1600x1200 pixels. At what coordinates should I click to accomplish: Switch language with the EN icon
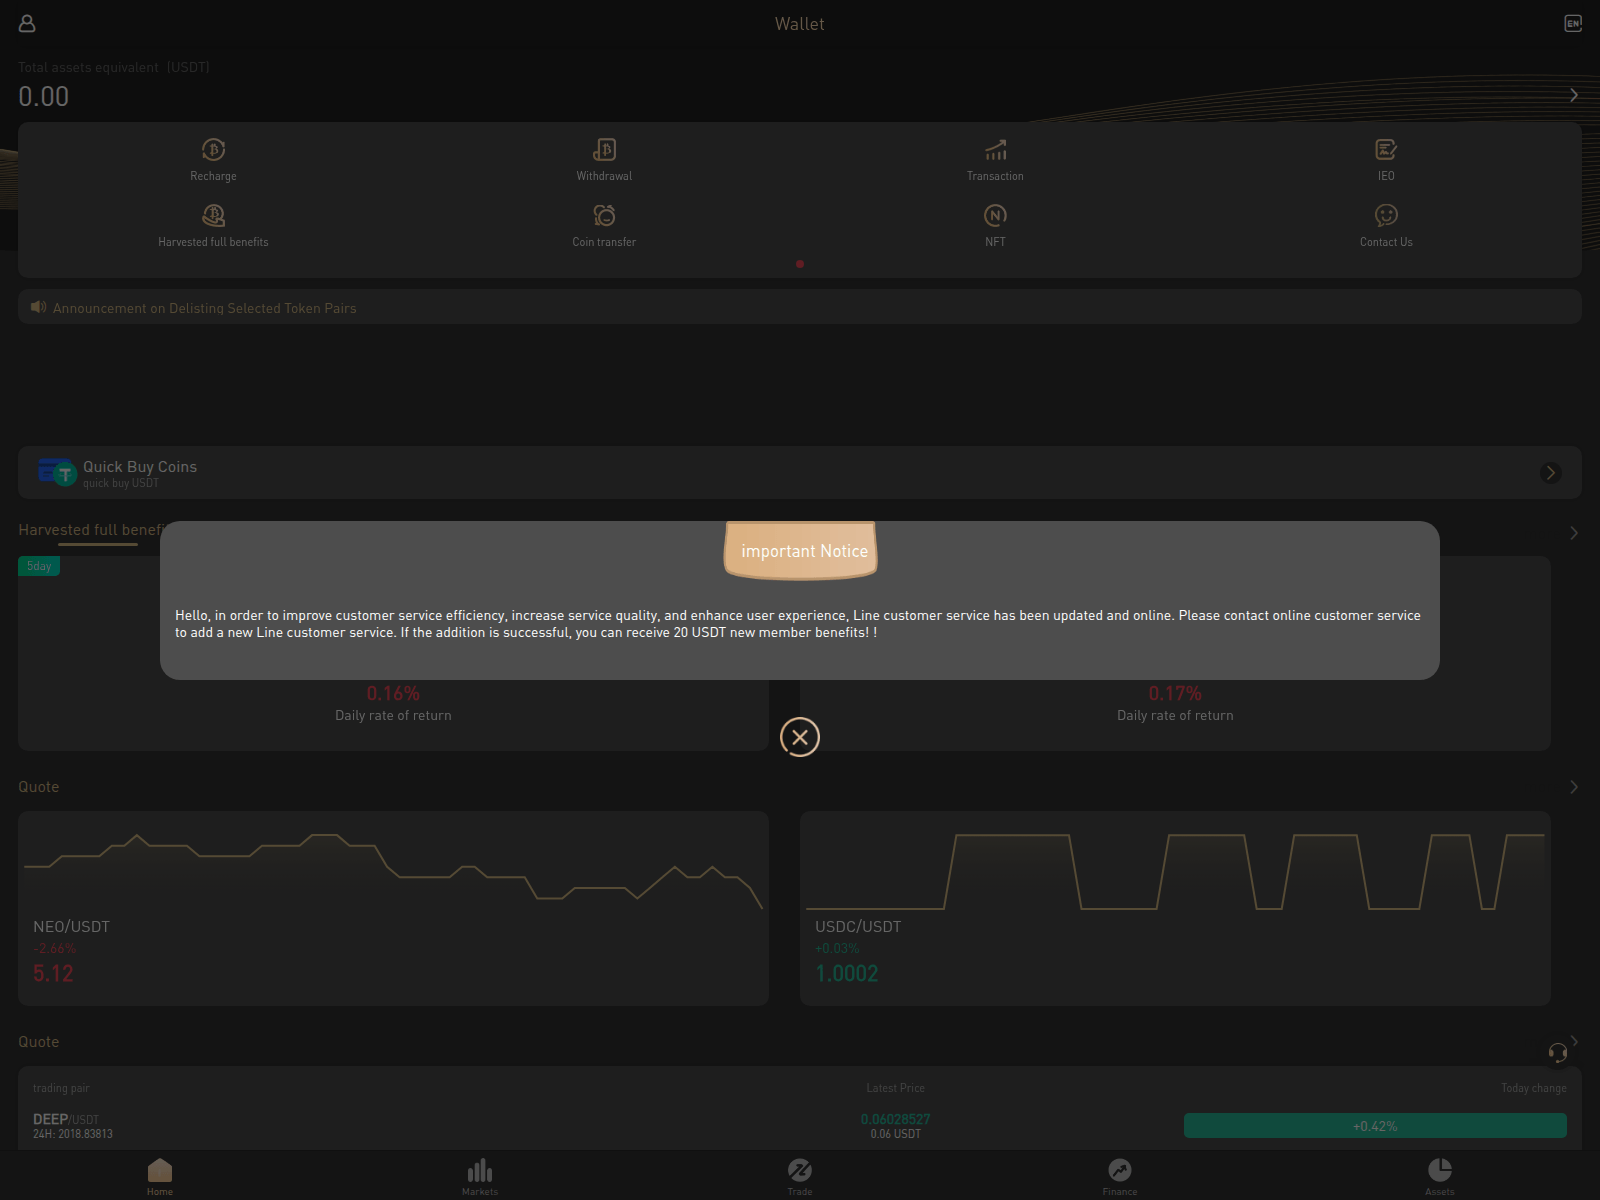(x=1573, y=23)
